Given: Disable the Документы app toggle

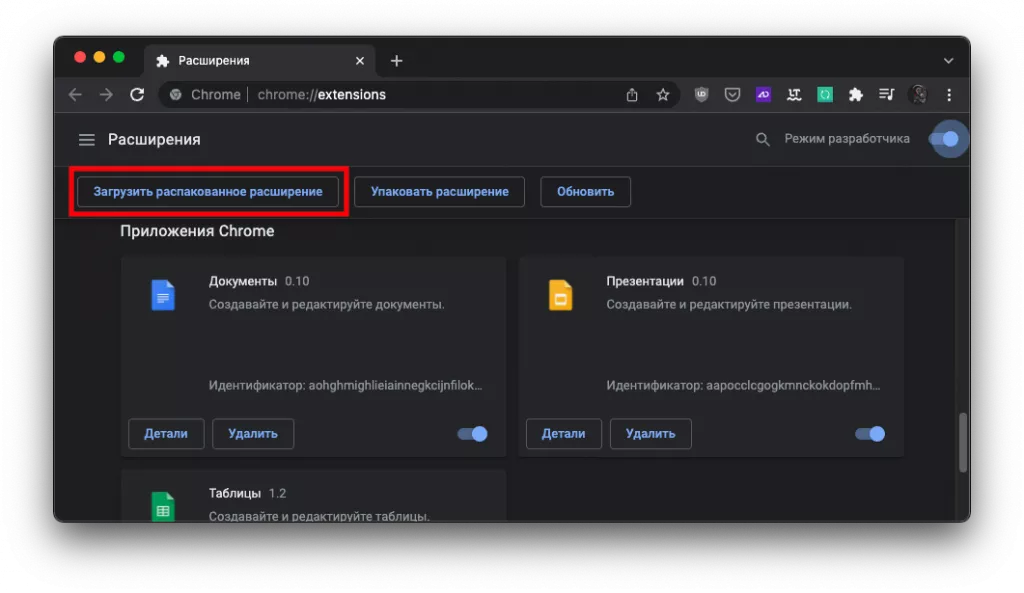Looking at the screenshot, I should pyautogui.click(x=472, y=434).
